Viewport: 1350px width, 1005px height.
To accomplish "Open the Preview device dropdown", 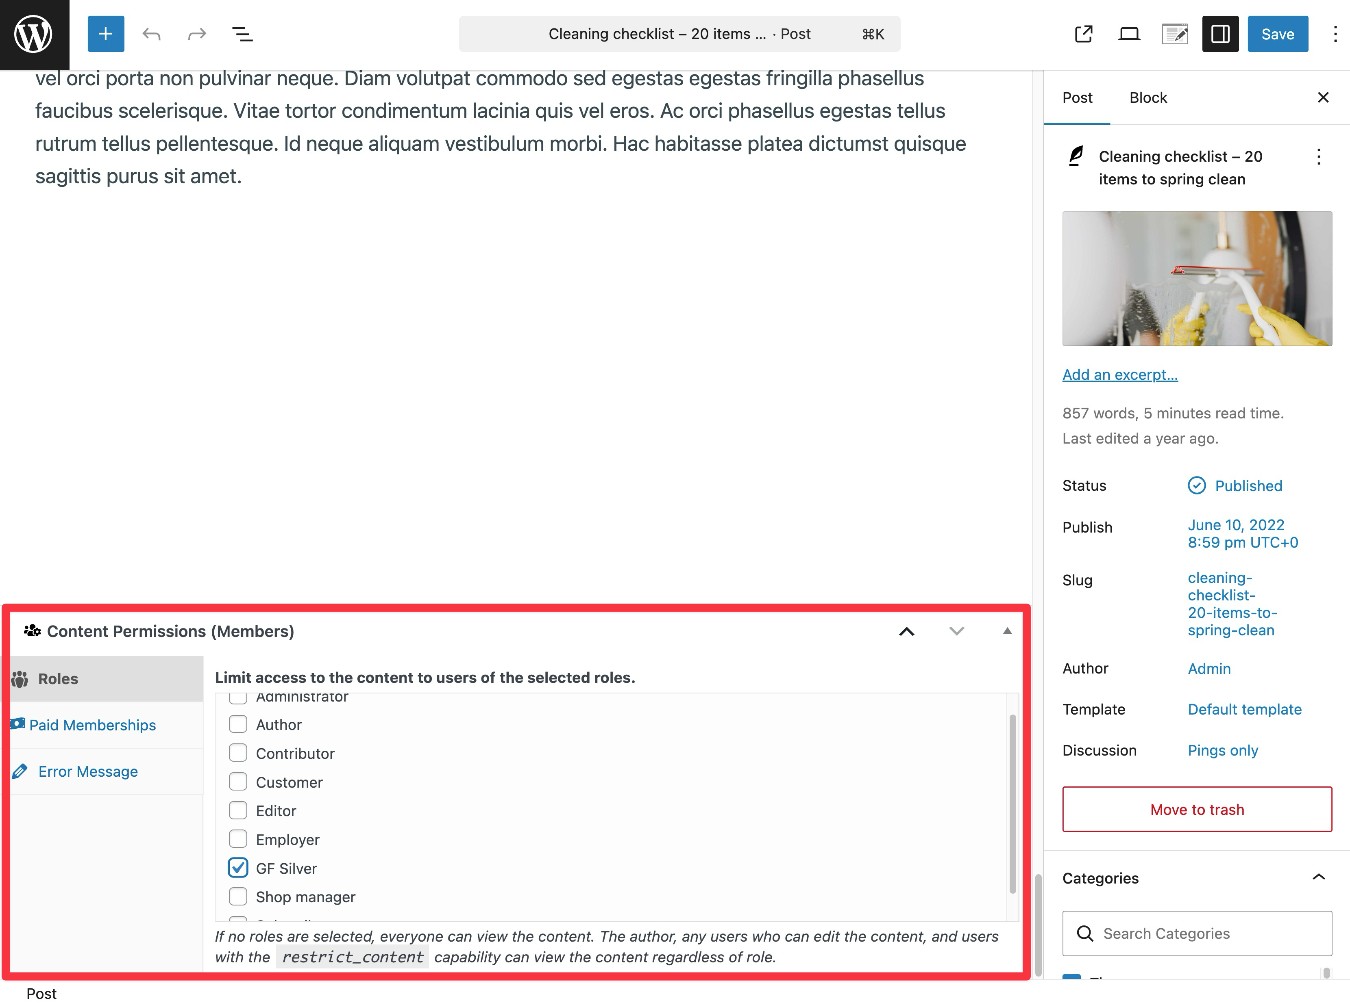I will [x=1129, y=33].
